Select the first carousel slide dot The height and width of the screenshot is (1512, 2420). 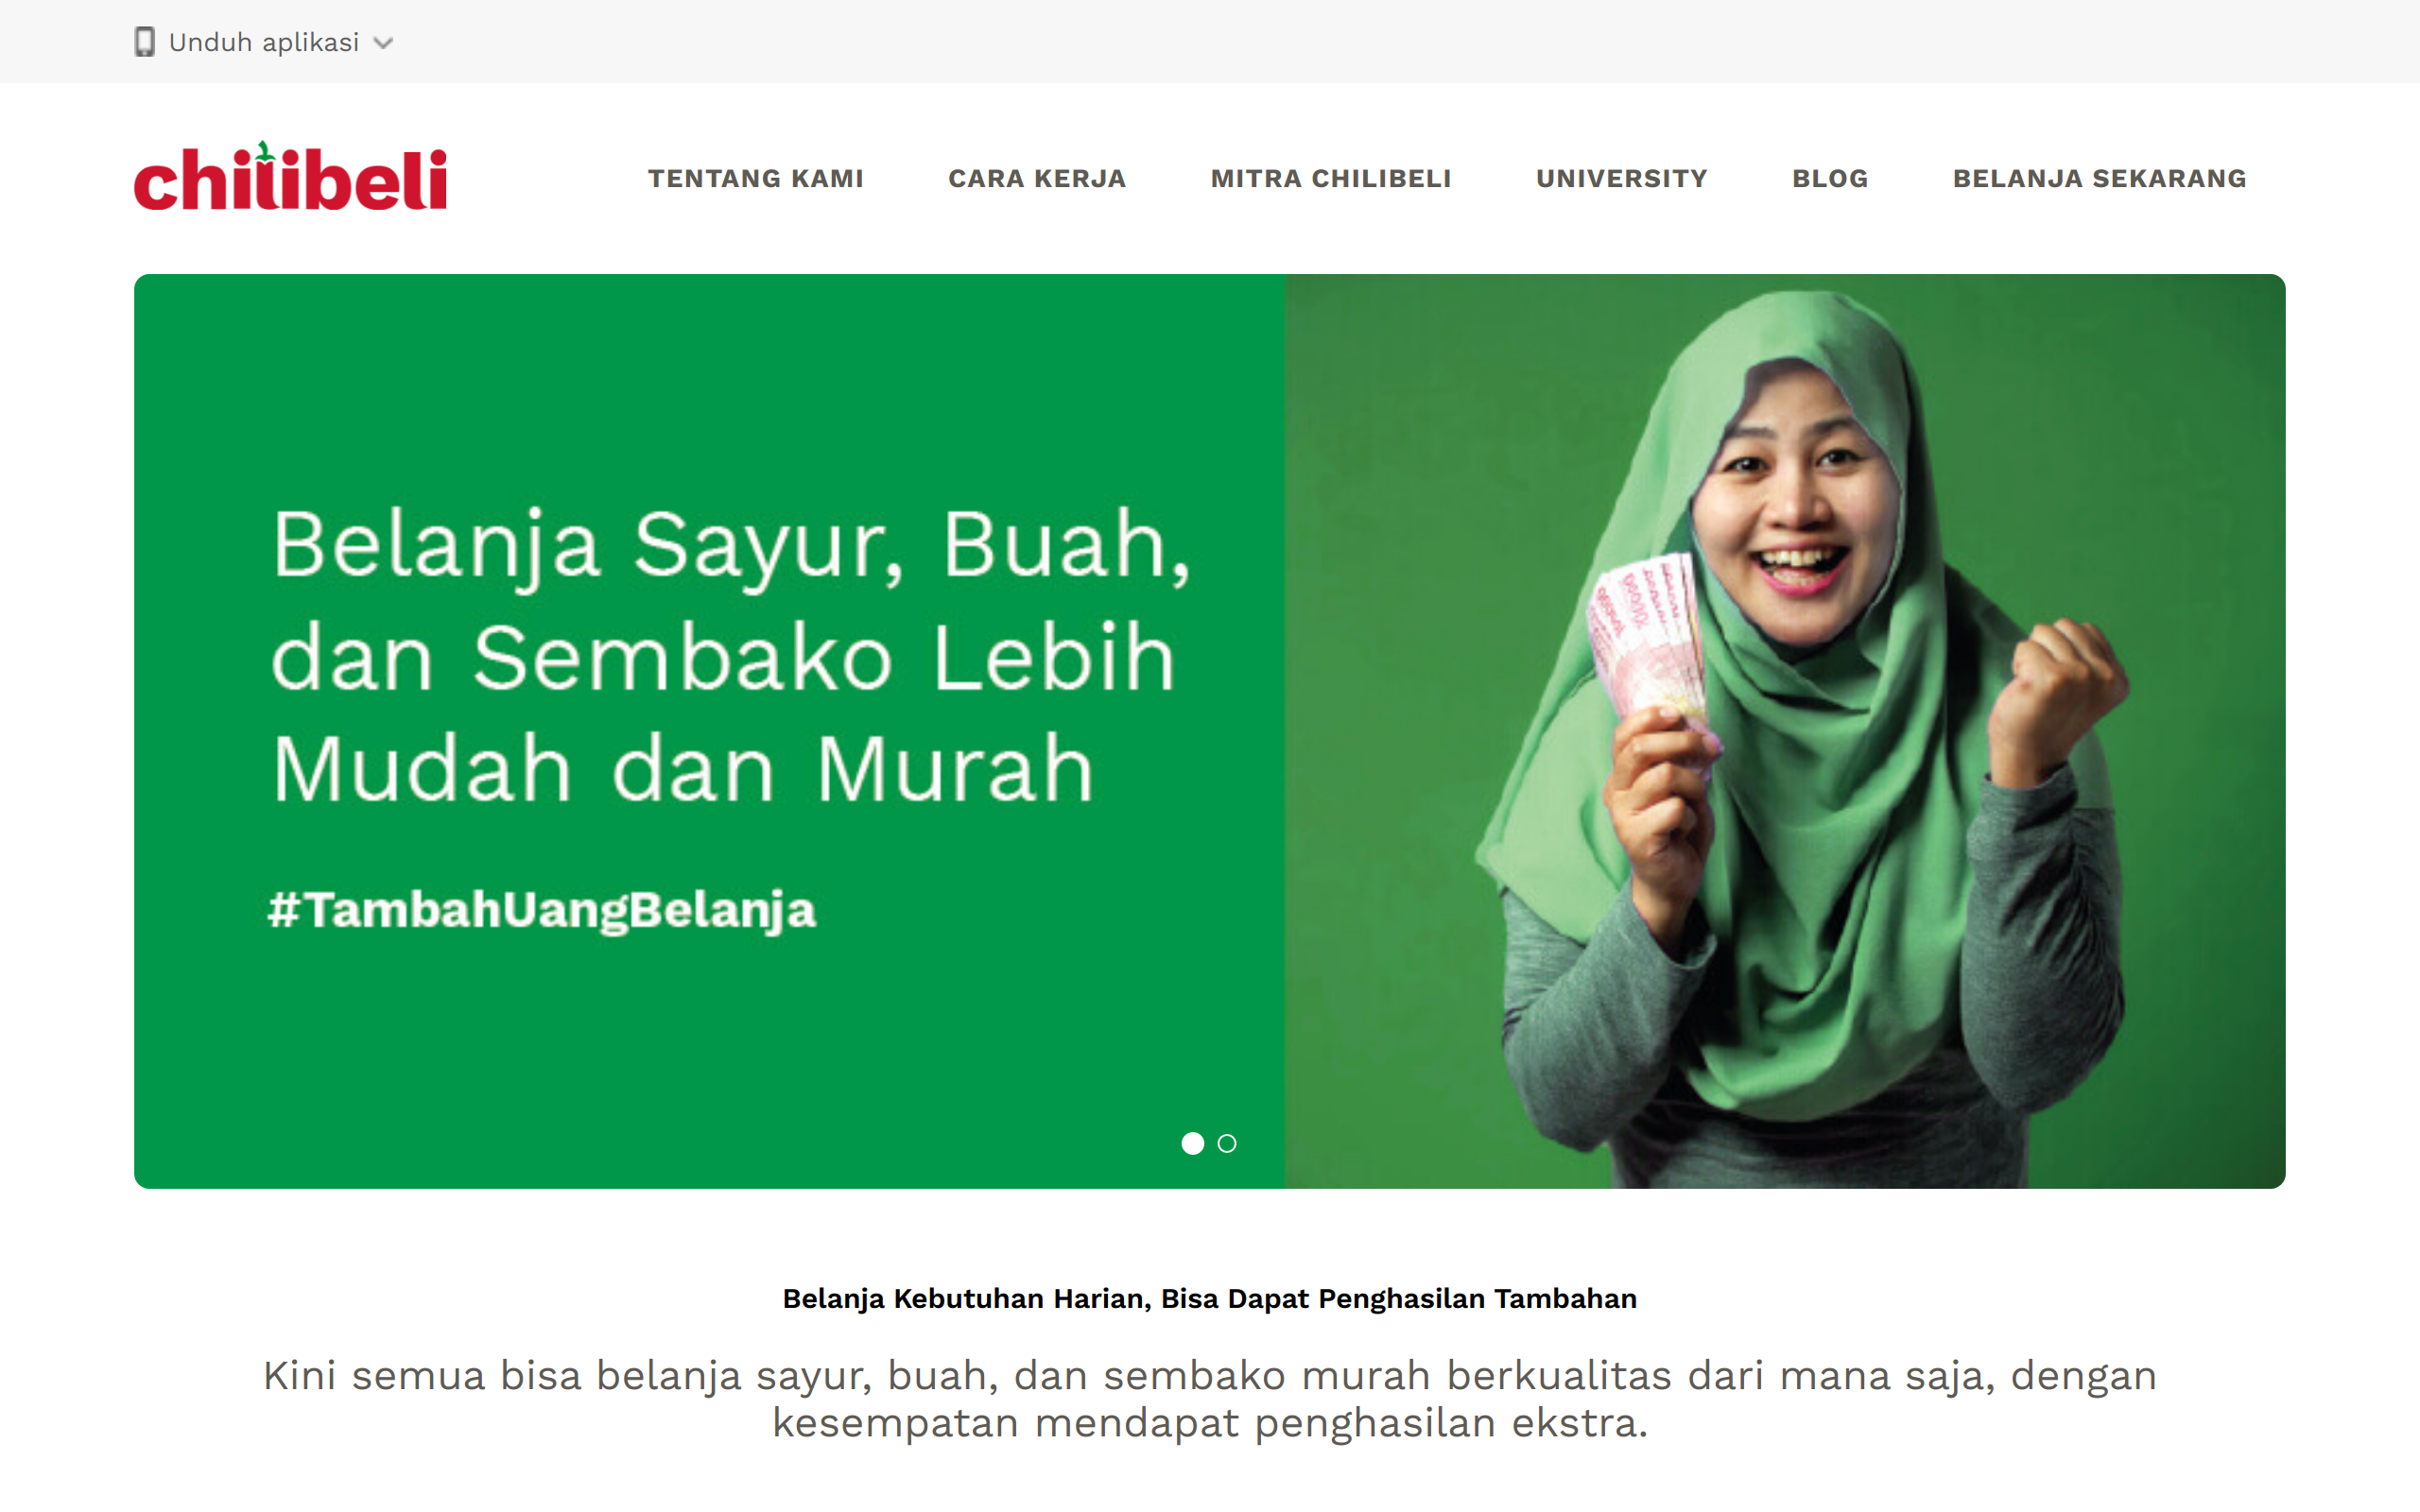coord(1192,1143)
